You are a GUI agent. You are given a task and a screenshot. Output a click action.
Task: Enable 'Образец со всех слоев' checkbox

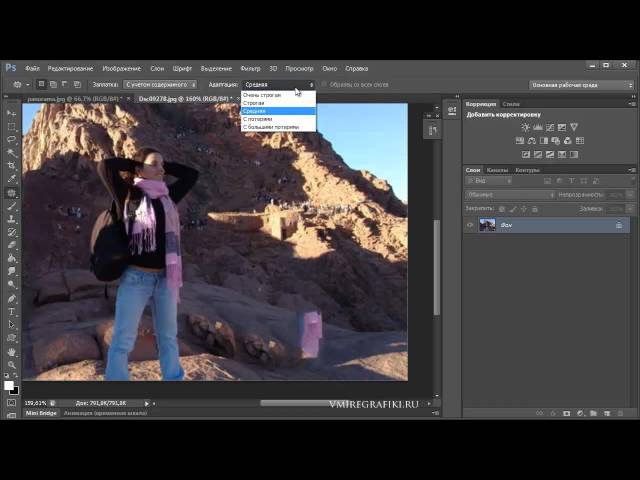point(324,84)
